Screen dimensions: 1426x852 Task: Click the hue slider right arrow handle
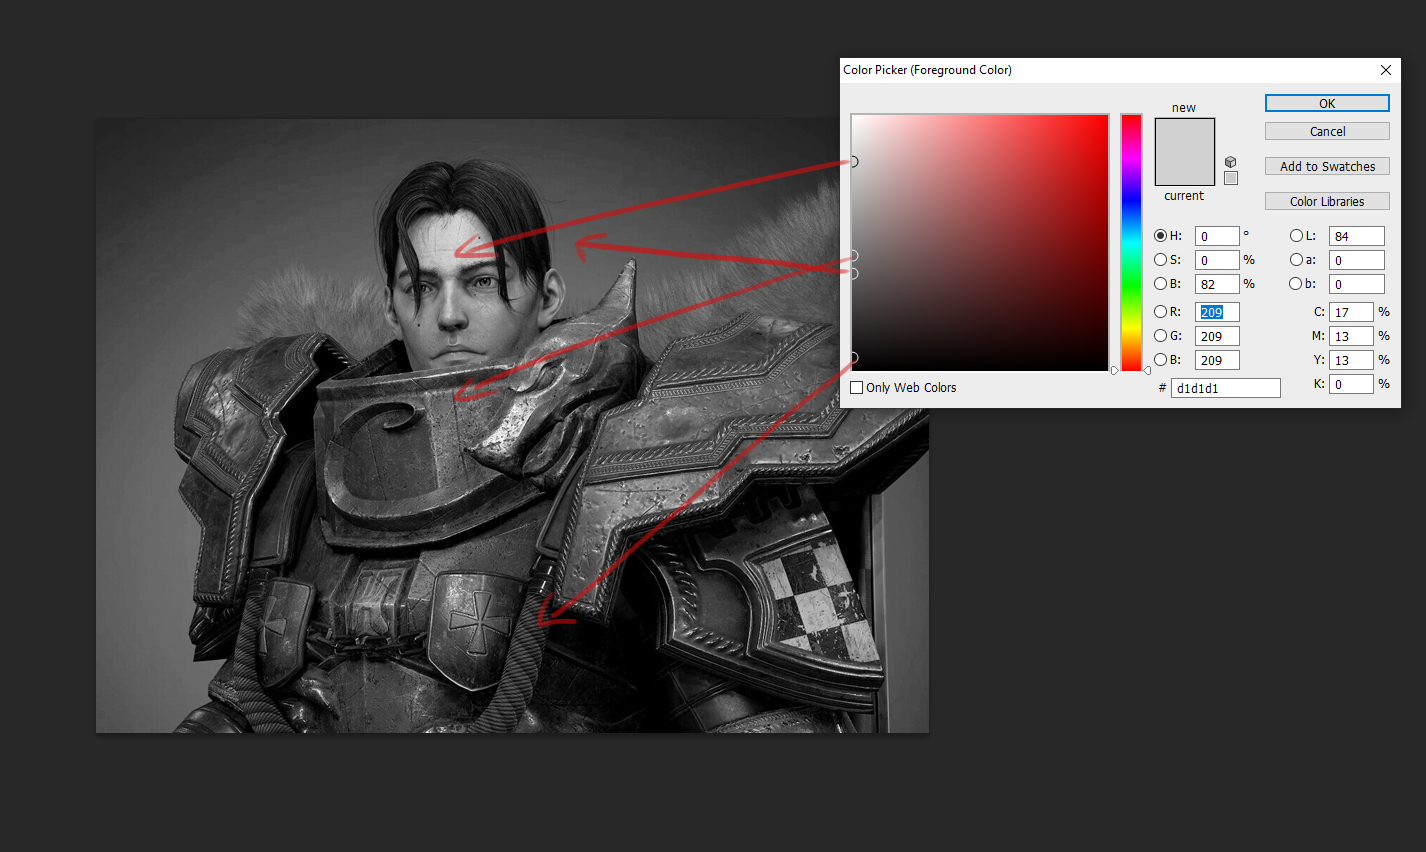click(x=1147, y=370)
